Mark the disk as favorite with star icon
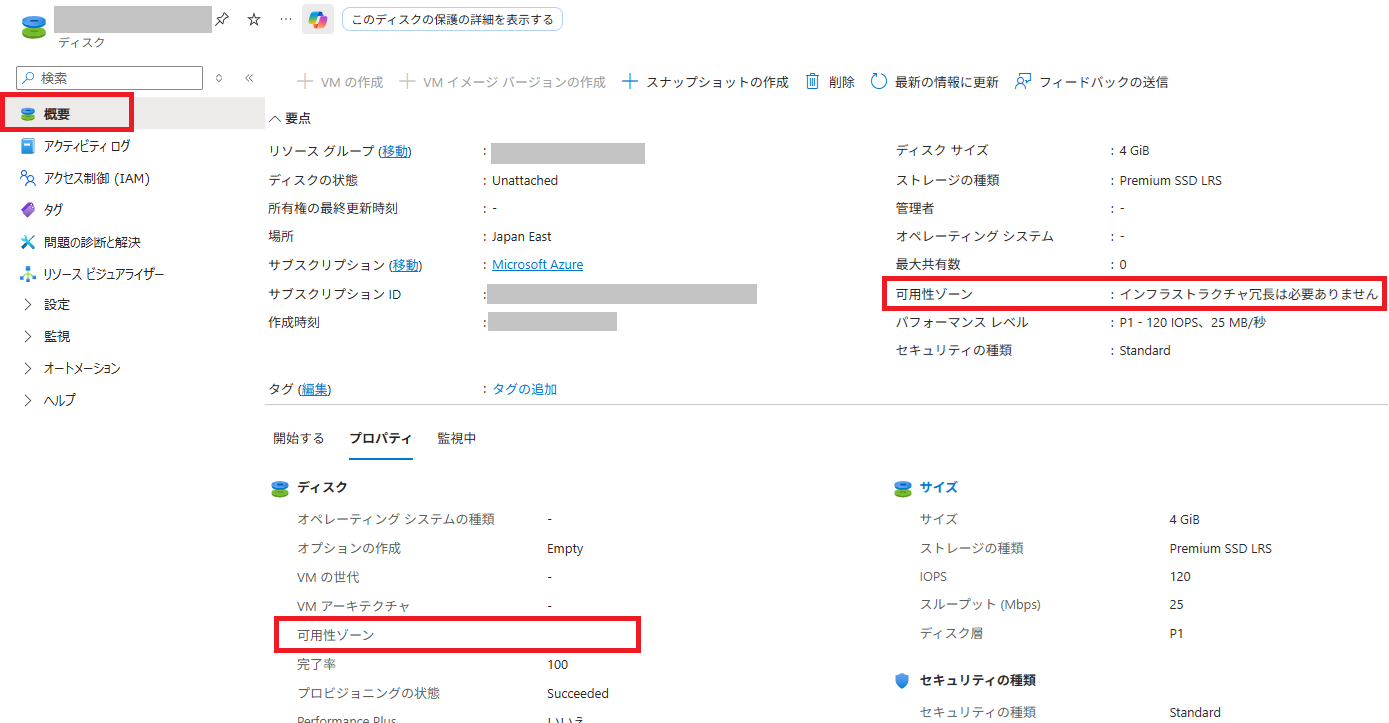The image size is (1389, 723). pyautogui.click(x=254, y=19)
